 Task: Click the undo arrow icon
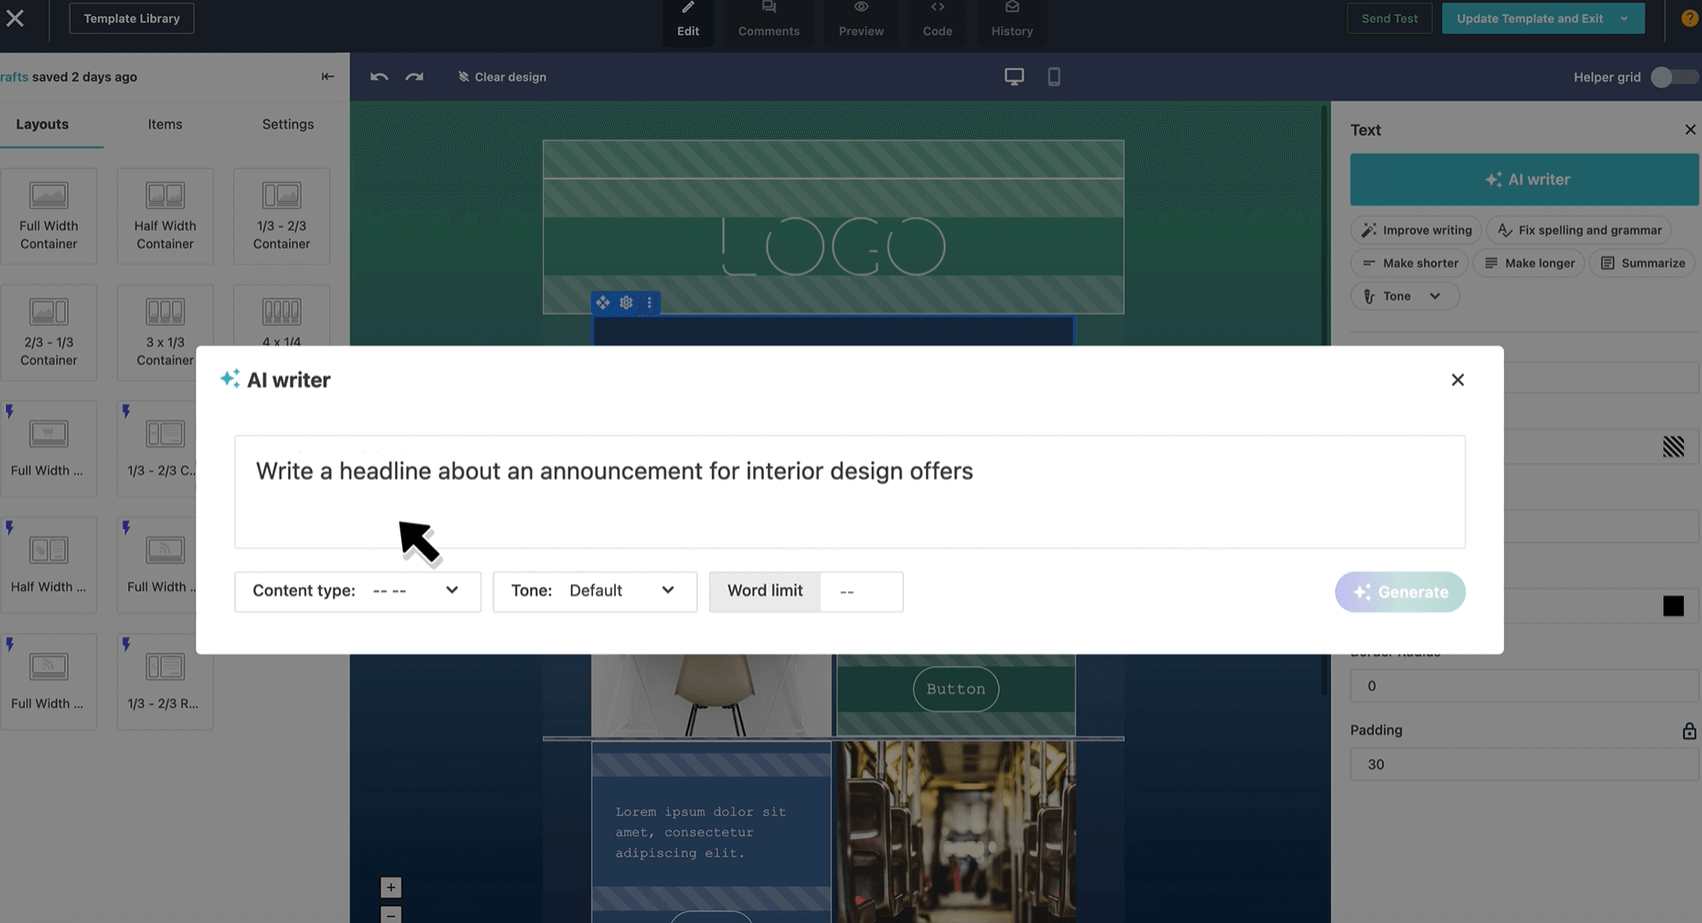379,77
